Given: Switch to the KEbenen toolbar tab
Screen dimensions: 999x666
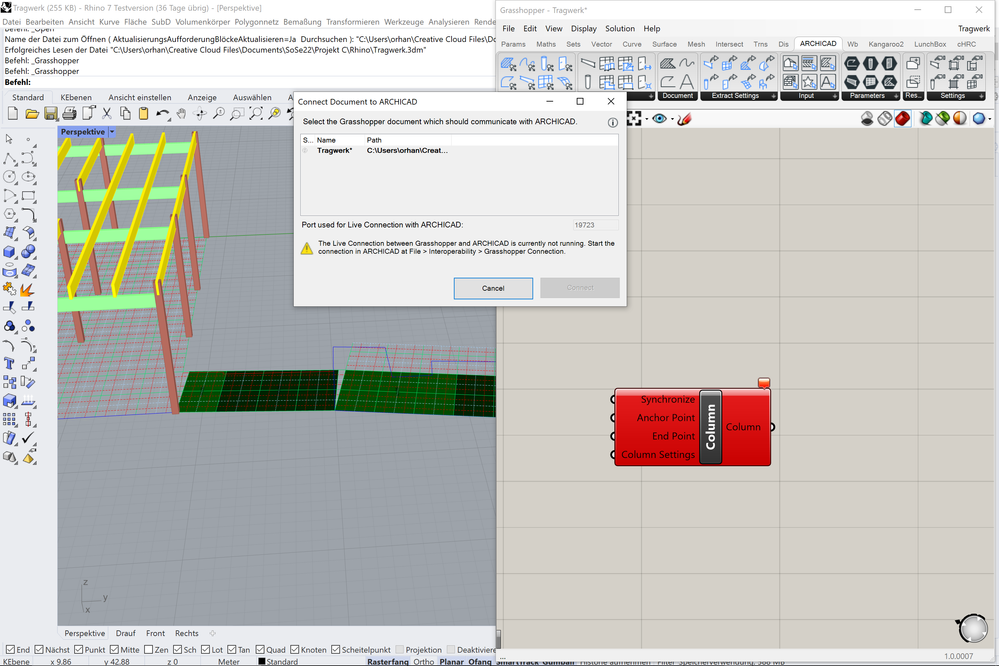Looking at the screenshot, I should pos(76,98).
